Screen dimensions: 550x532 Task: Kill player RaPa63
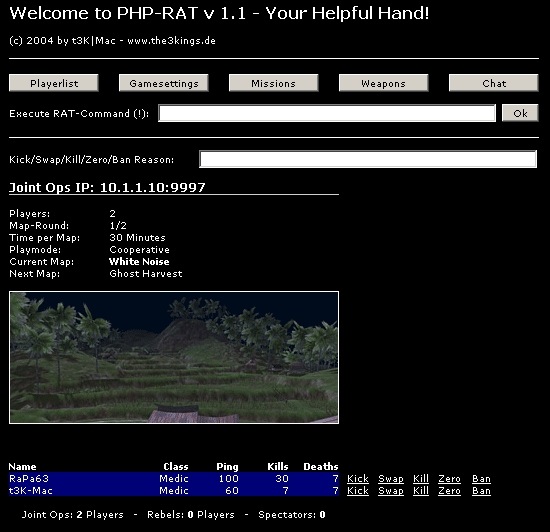click(x=421, y=479)
